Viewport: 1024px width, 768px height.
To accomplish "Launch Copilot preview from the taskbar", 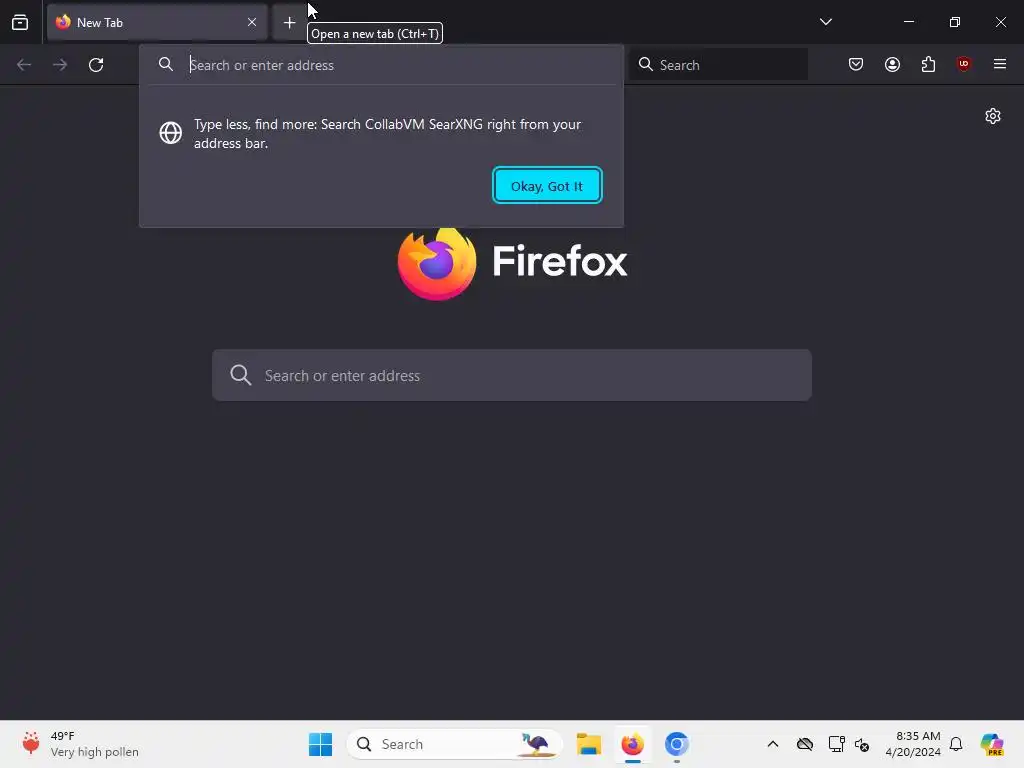I will [992, 744].
